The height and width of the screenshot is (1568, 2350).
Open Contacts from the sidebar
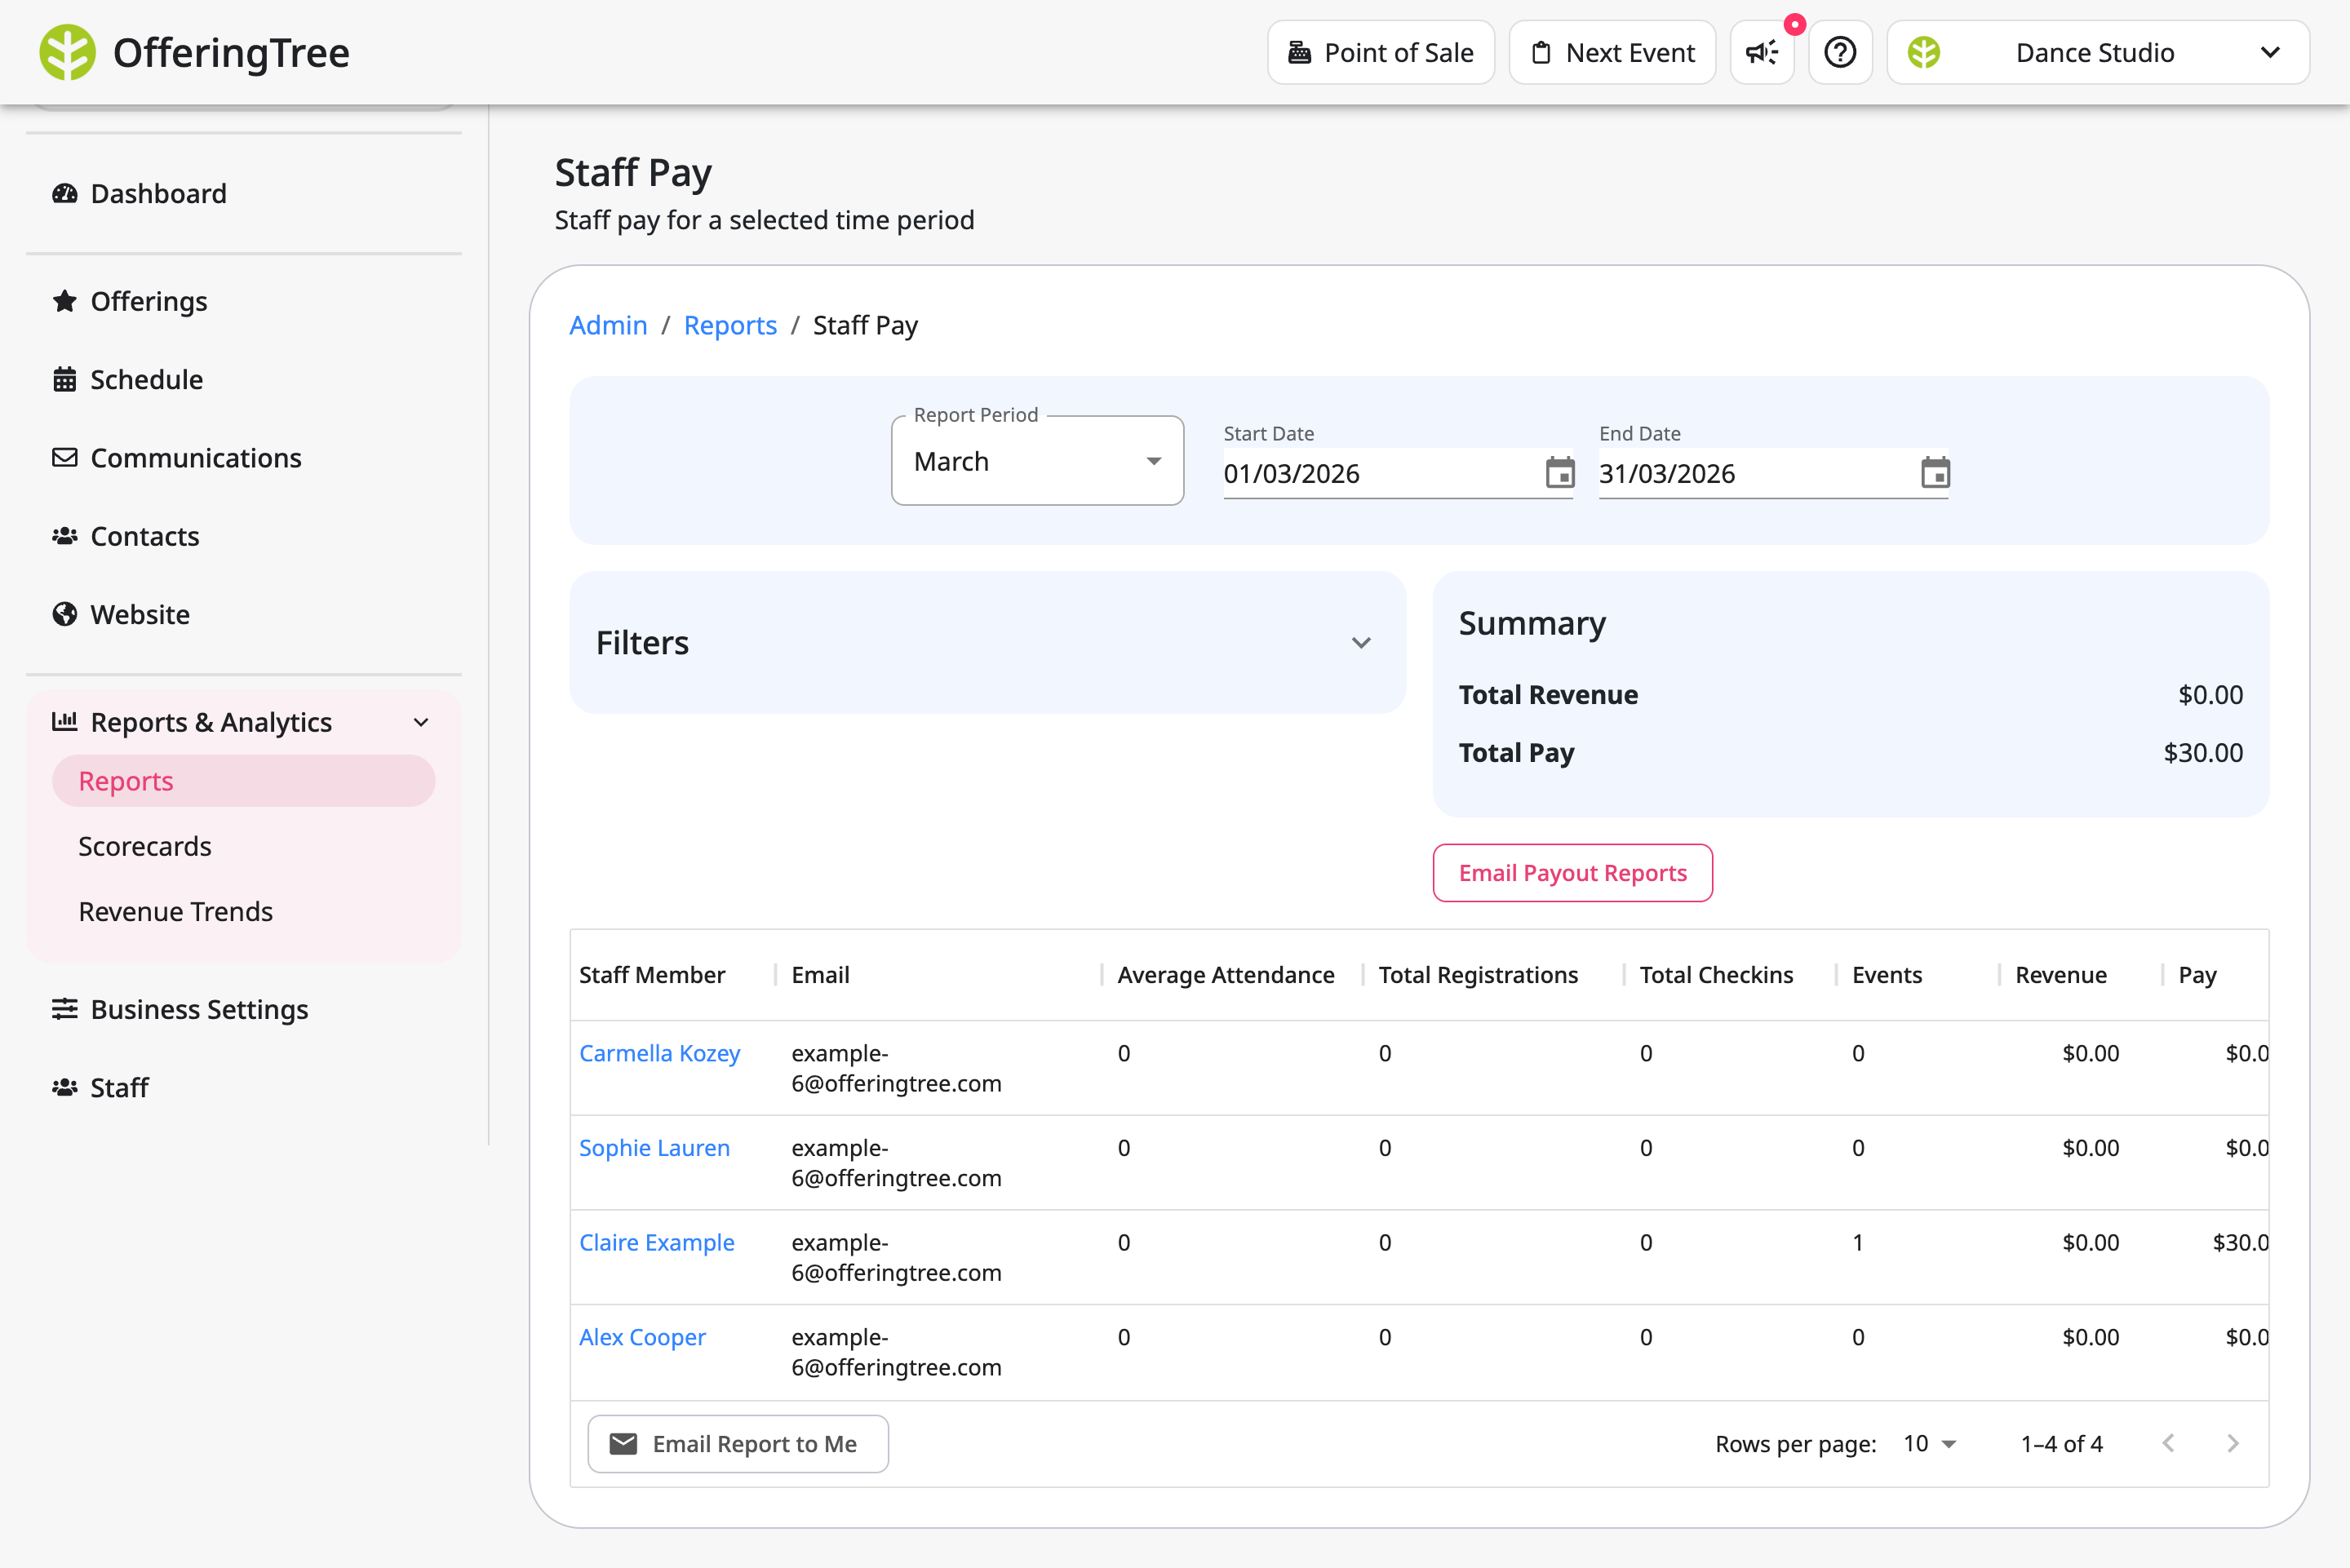tap(145, 536)
